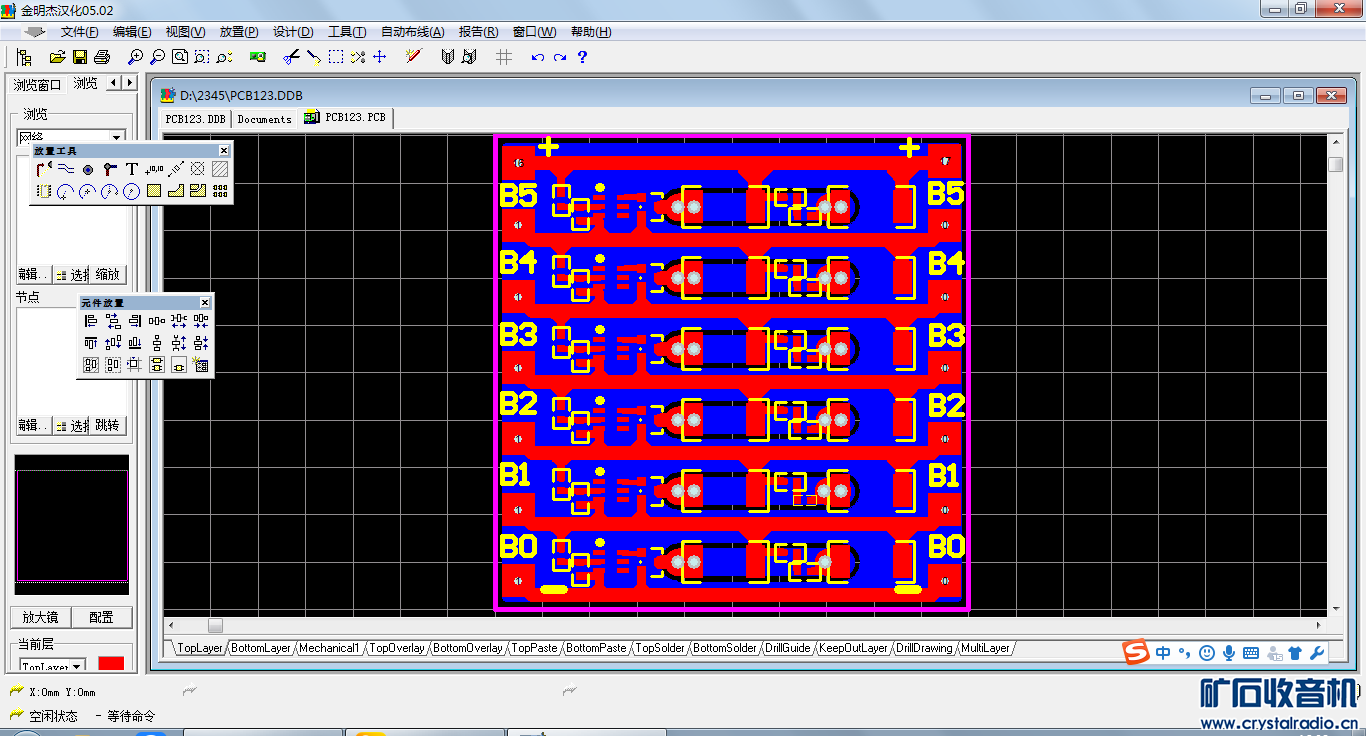This screenshot has width=1366, height=736.
Task: Switch to the PCB123.DDB tab
Action: [x=196, y=119]
